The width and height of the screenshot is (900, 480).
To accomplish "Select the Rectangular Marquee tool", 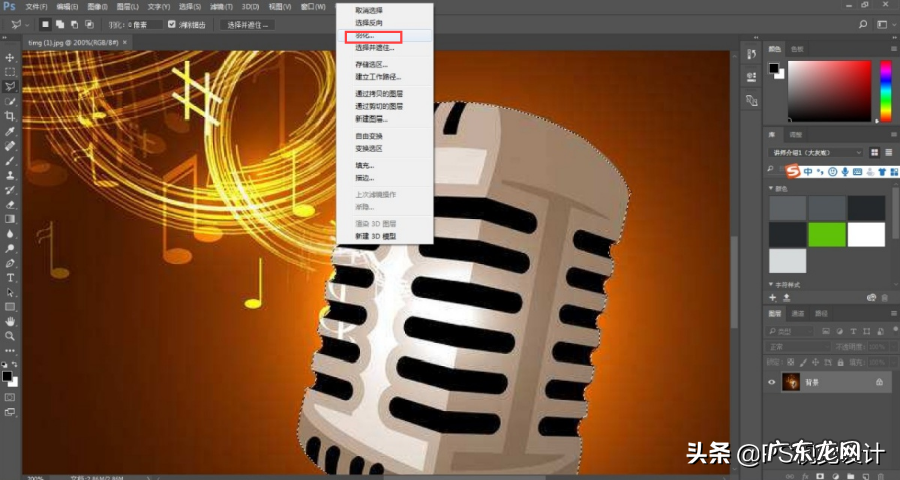I will pyautogui.click(x=10, y=72).
